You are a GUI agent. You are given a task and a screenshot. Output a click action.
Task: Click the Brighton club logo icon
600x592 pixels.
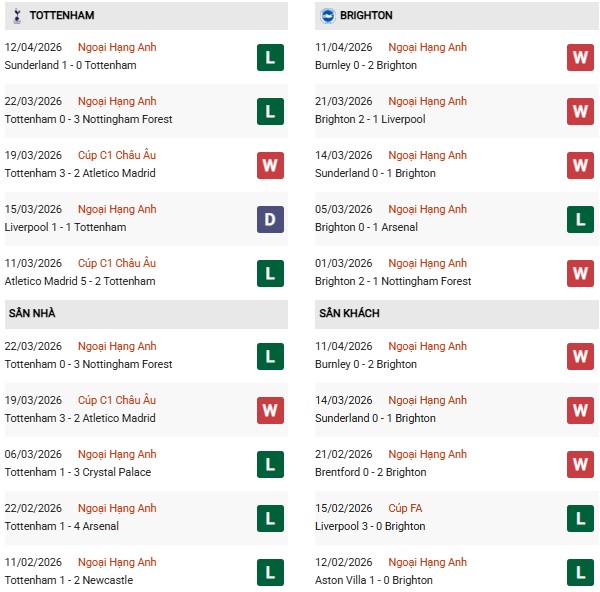click(327, 15)
